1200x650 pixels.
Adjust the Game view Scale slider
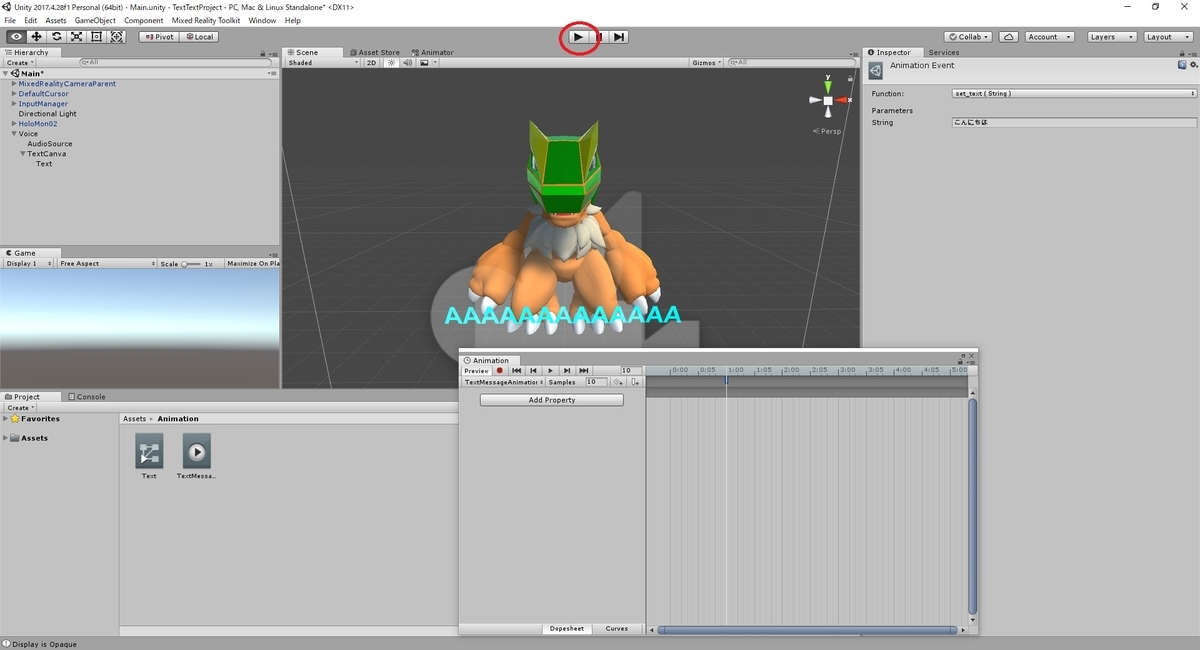(191, 264)
